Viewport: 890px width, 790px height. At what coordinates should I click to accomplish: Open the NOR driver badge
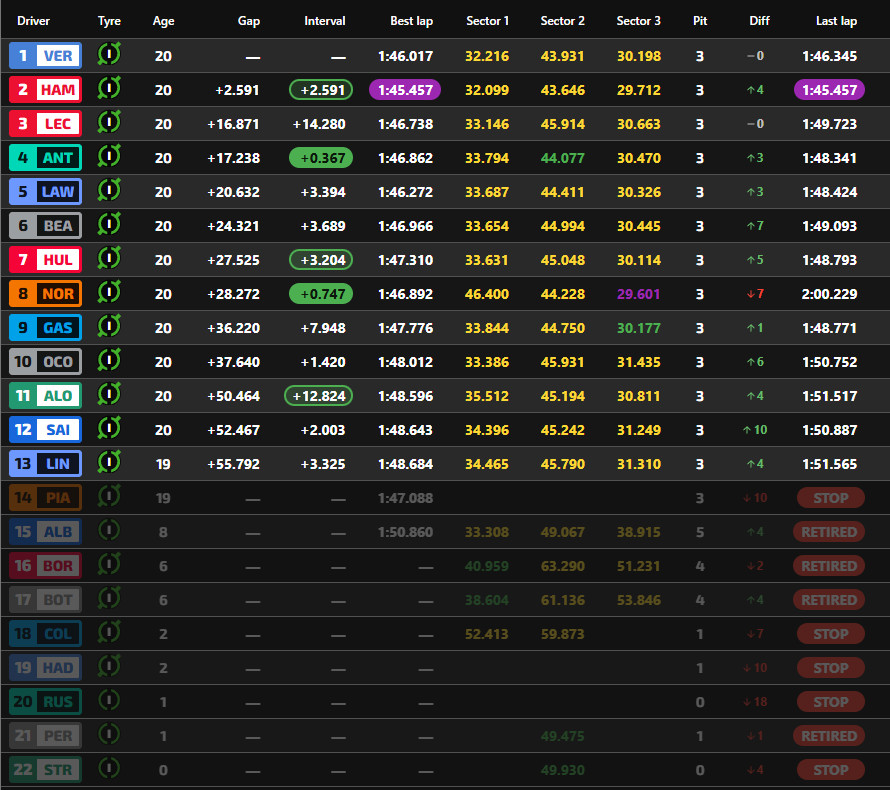(x=45, y=294)
